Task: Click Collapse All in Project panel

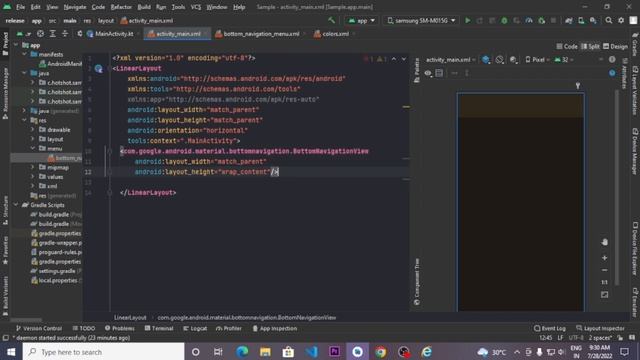Action: pyautogui.click(x=65, y=34)
